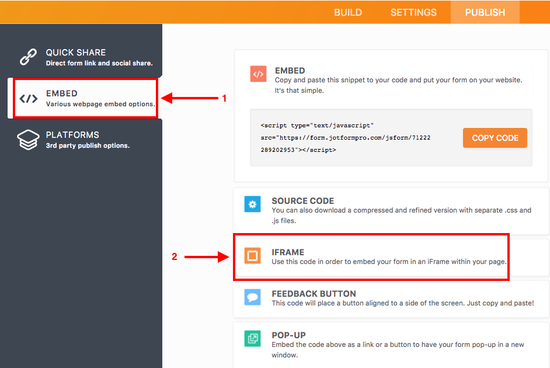Click '3rd party publish options.' text
Screen dimensions: 550x368
click(x=88, y=146)
